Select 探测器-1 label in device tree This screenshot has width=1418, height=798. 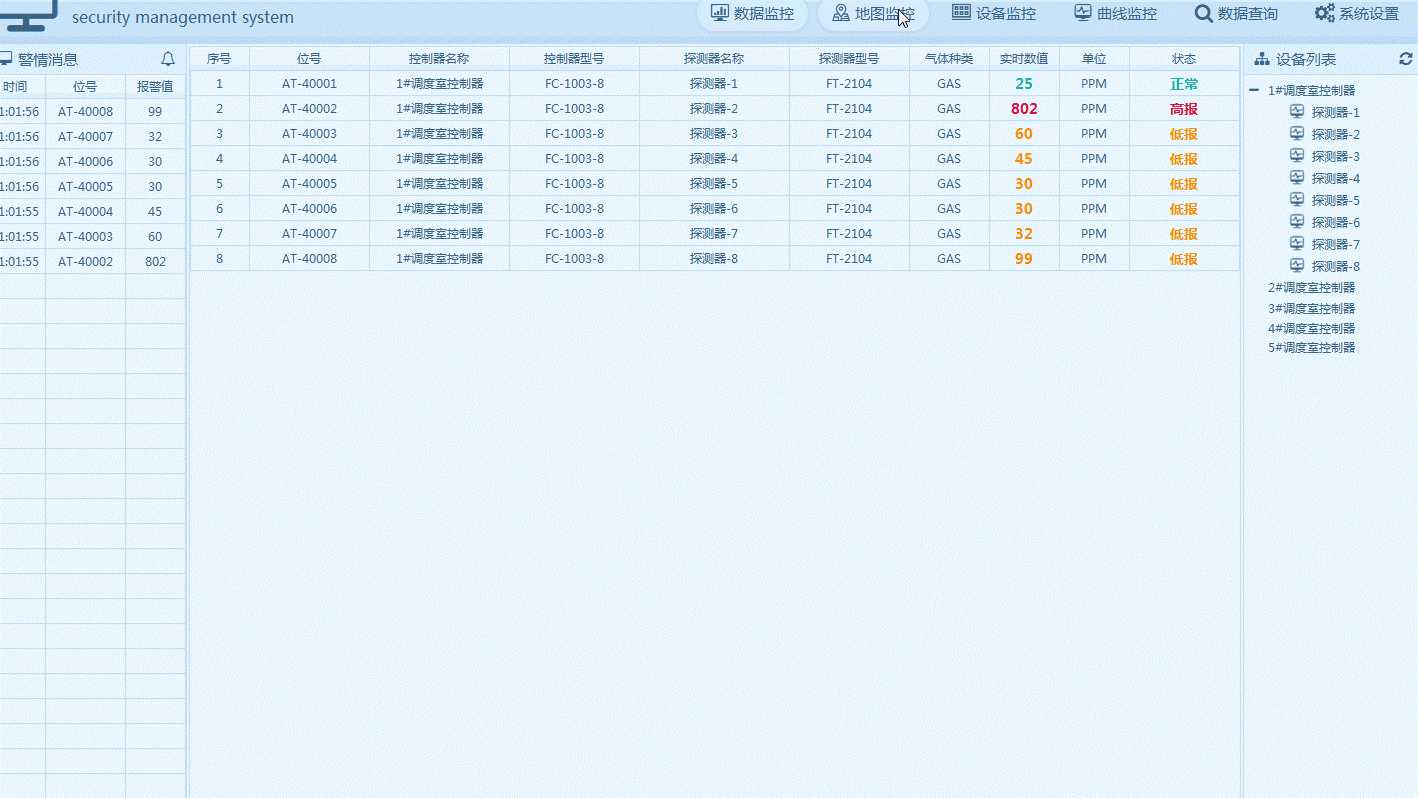click(x=1336, y=113)
